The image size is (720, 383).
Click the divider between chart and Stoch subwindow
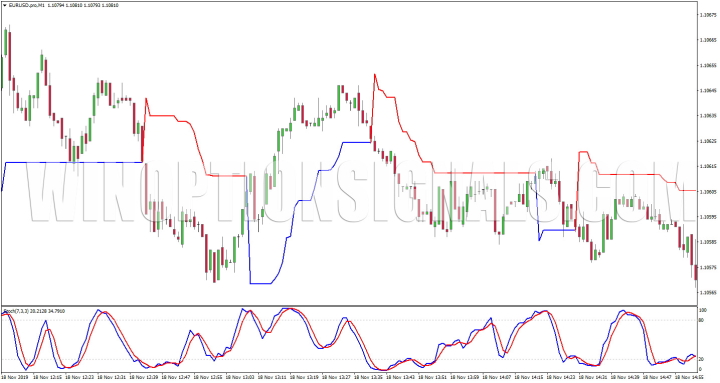349,305
